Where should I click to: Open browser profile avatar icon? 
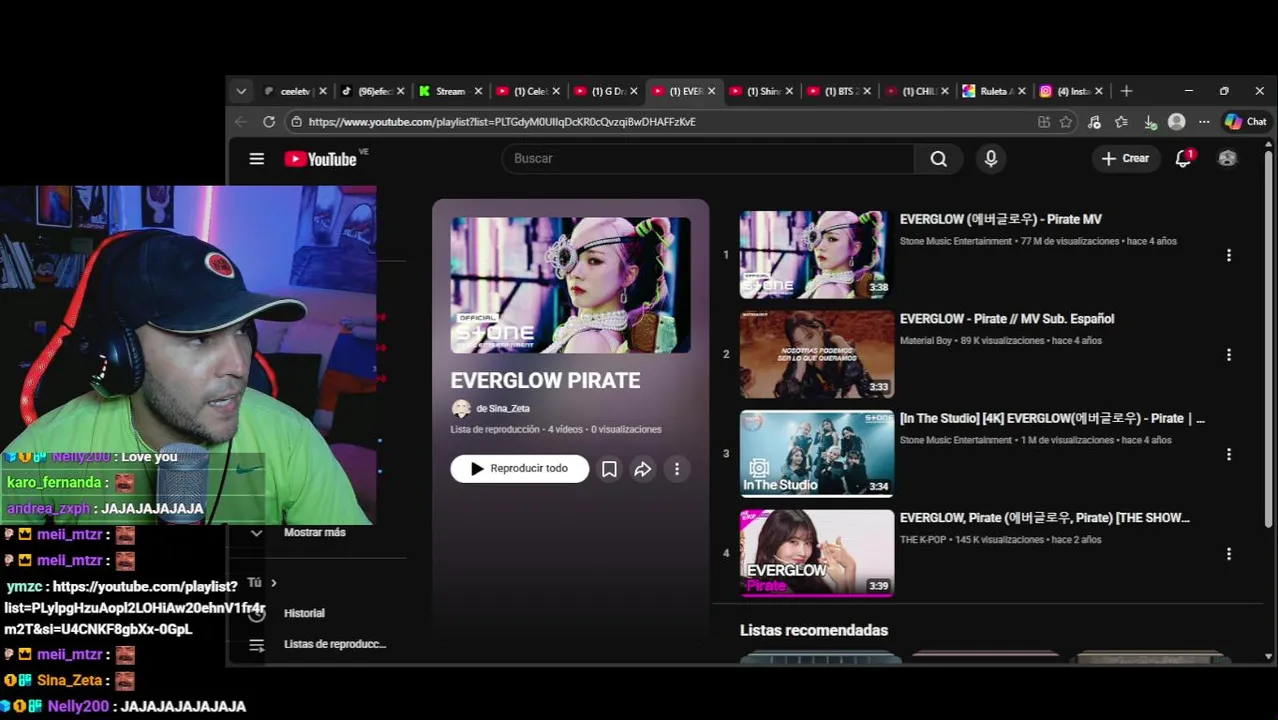coord(1177,122)
